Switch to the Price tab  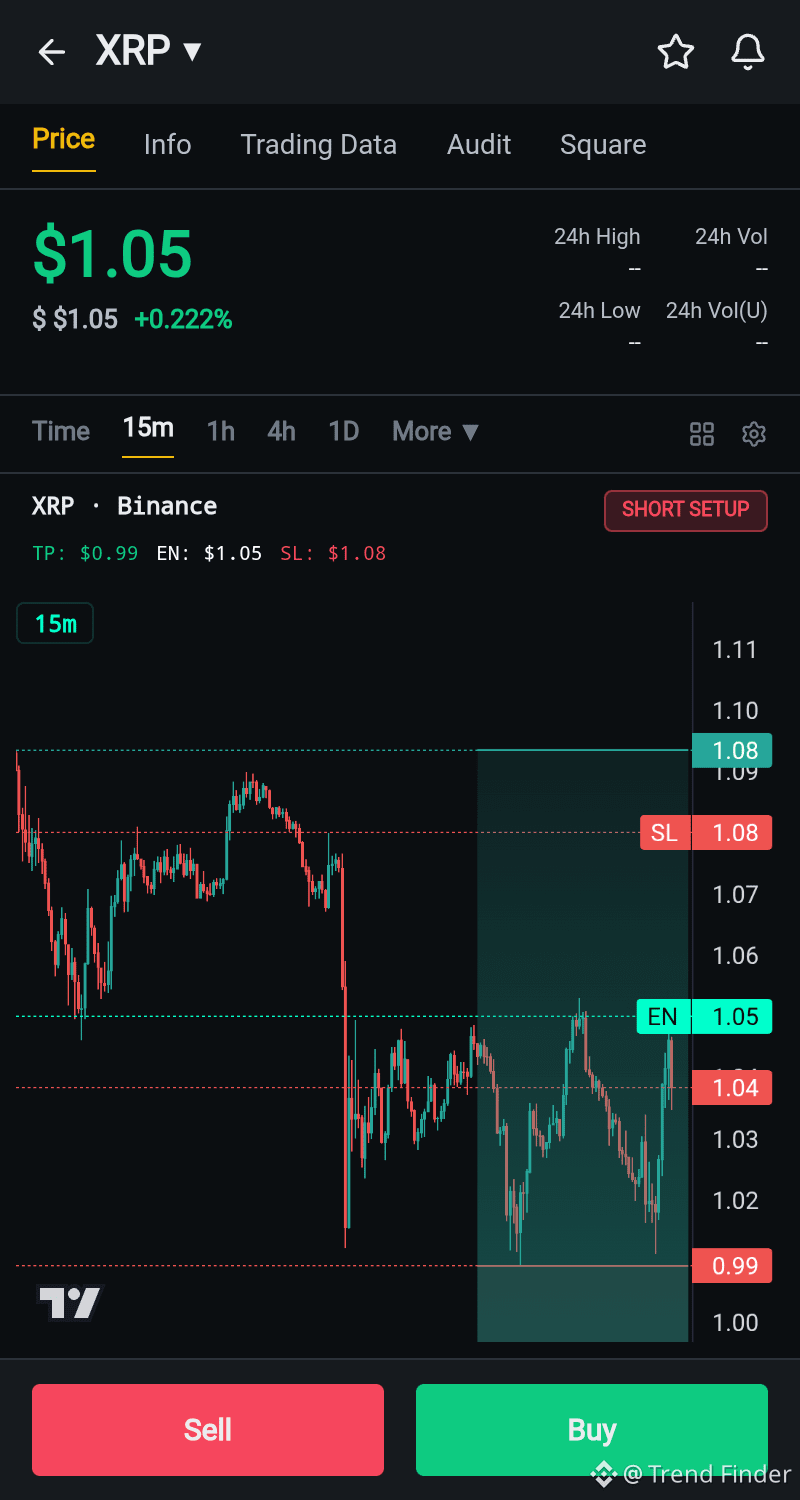64,139
